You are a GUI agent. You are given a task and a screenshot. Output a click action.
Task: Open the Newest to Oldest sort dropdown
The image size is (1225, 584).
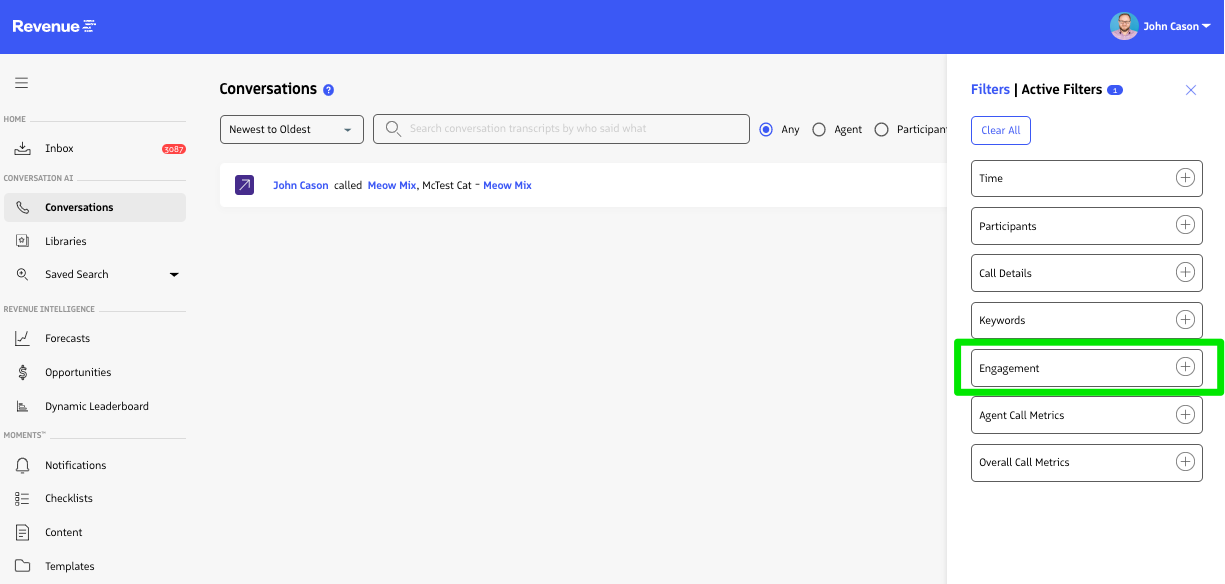292,129
